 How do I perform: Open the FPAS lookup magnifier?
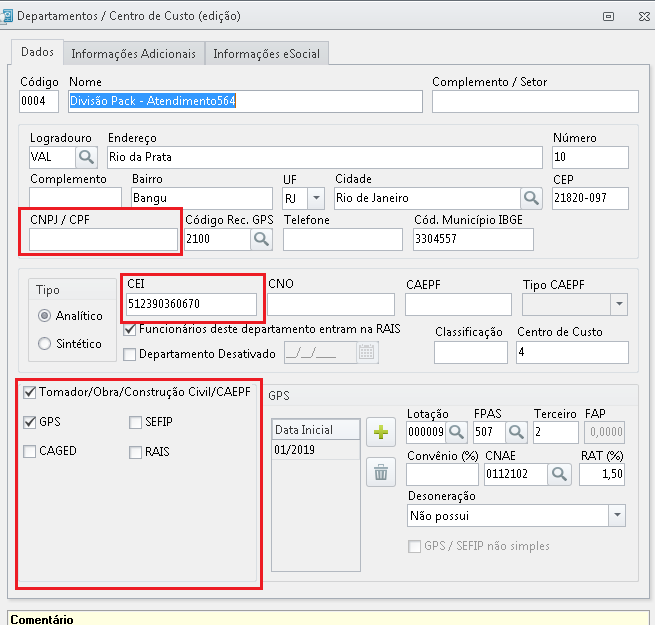(x=516, y=432)
